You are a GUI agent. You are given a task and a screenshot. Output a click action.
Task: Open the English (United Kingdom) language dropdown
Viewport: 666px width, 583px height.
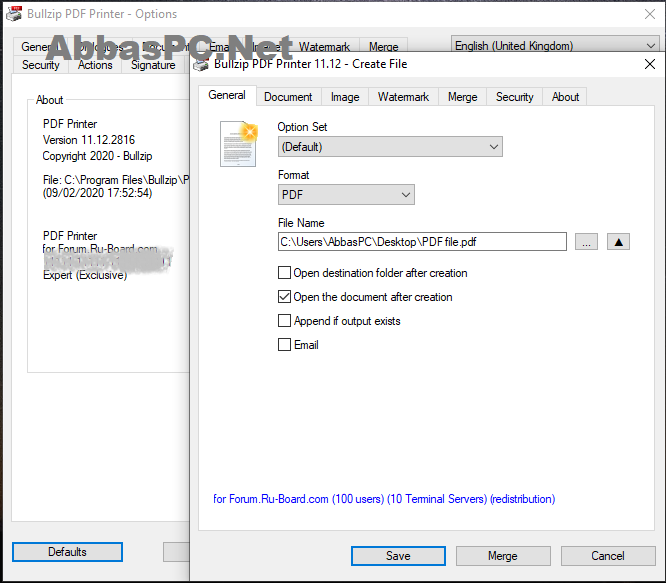click(555, 45)
